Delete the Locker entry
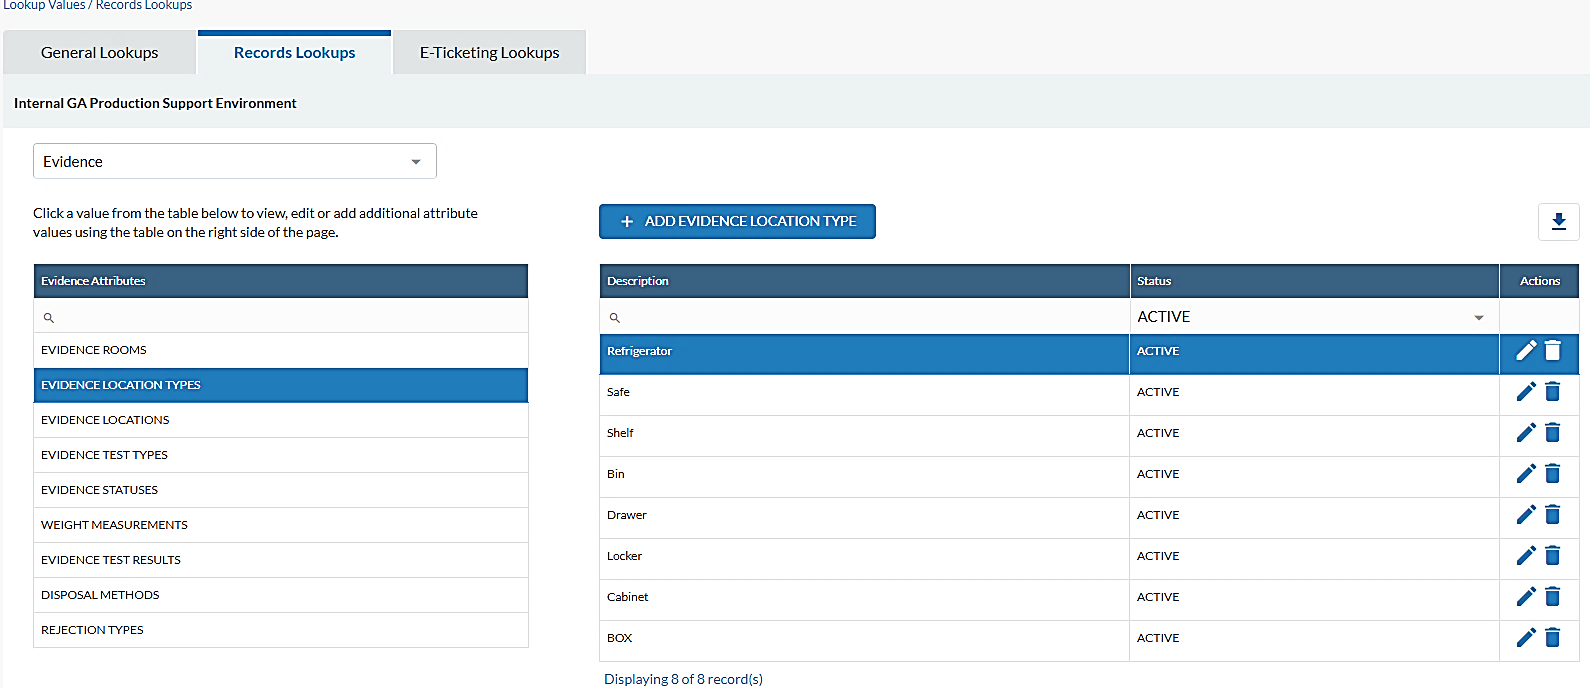This screenshot has height=688, width=1590. (1553, 555)
